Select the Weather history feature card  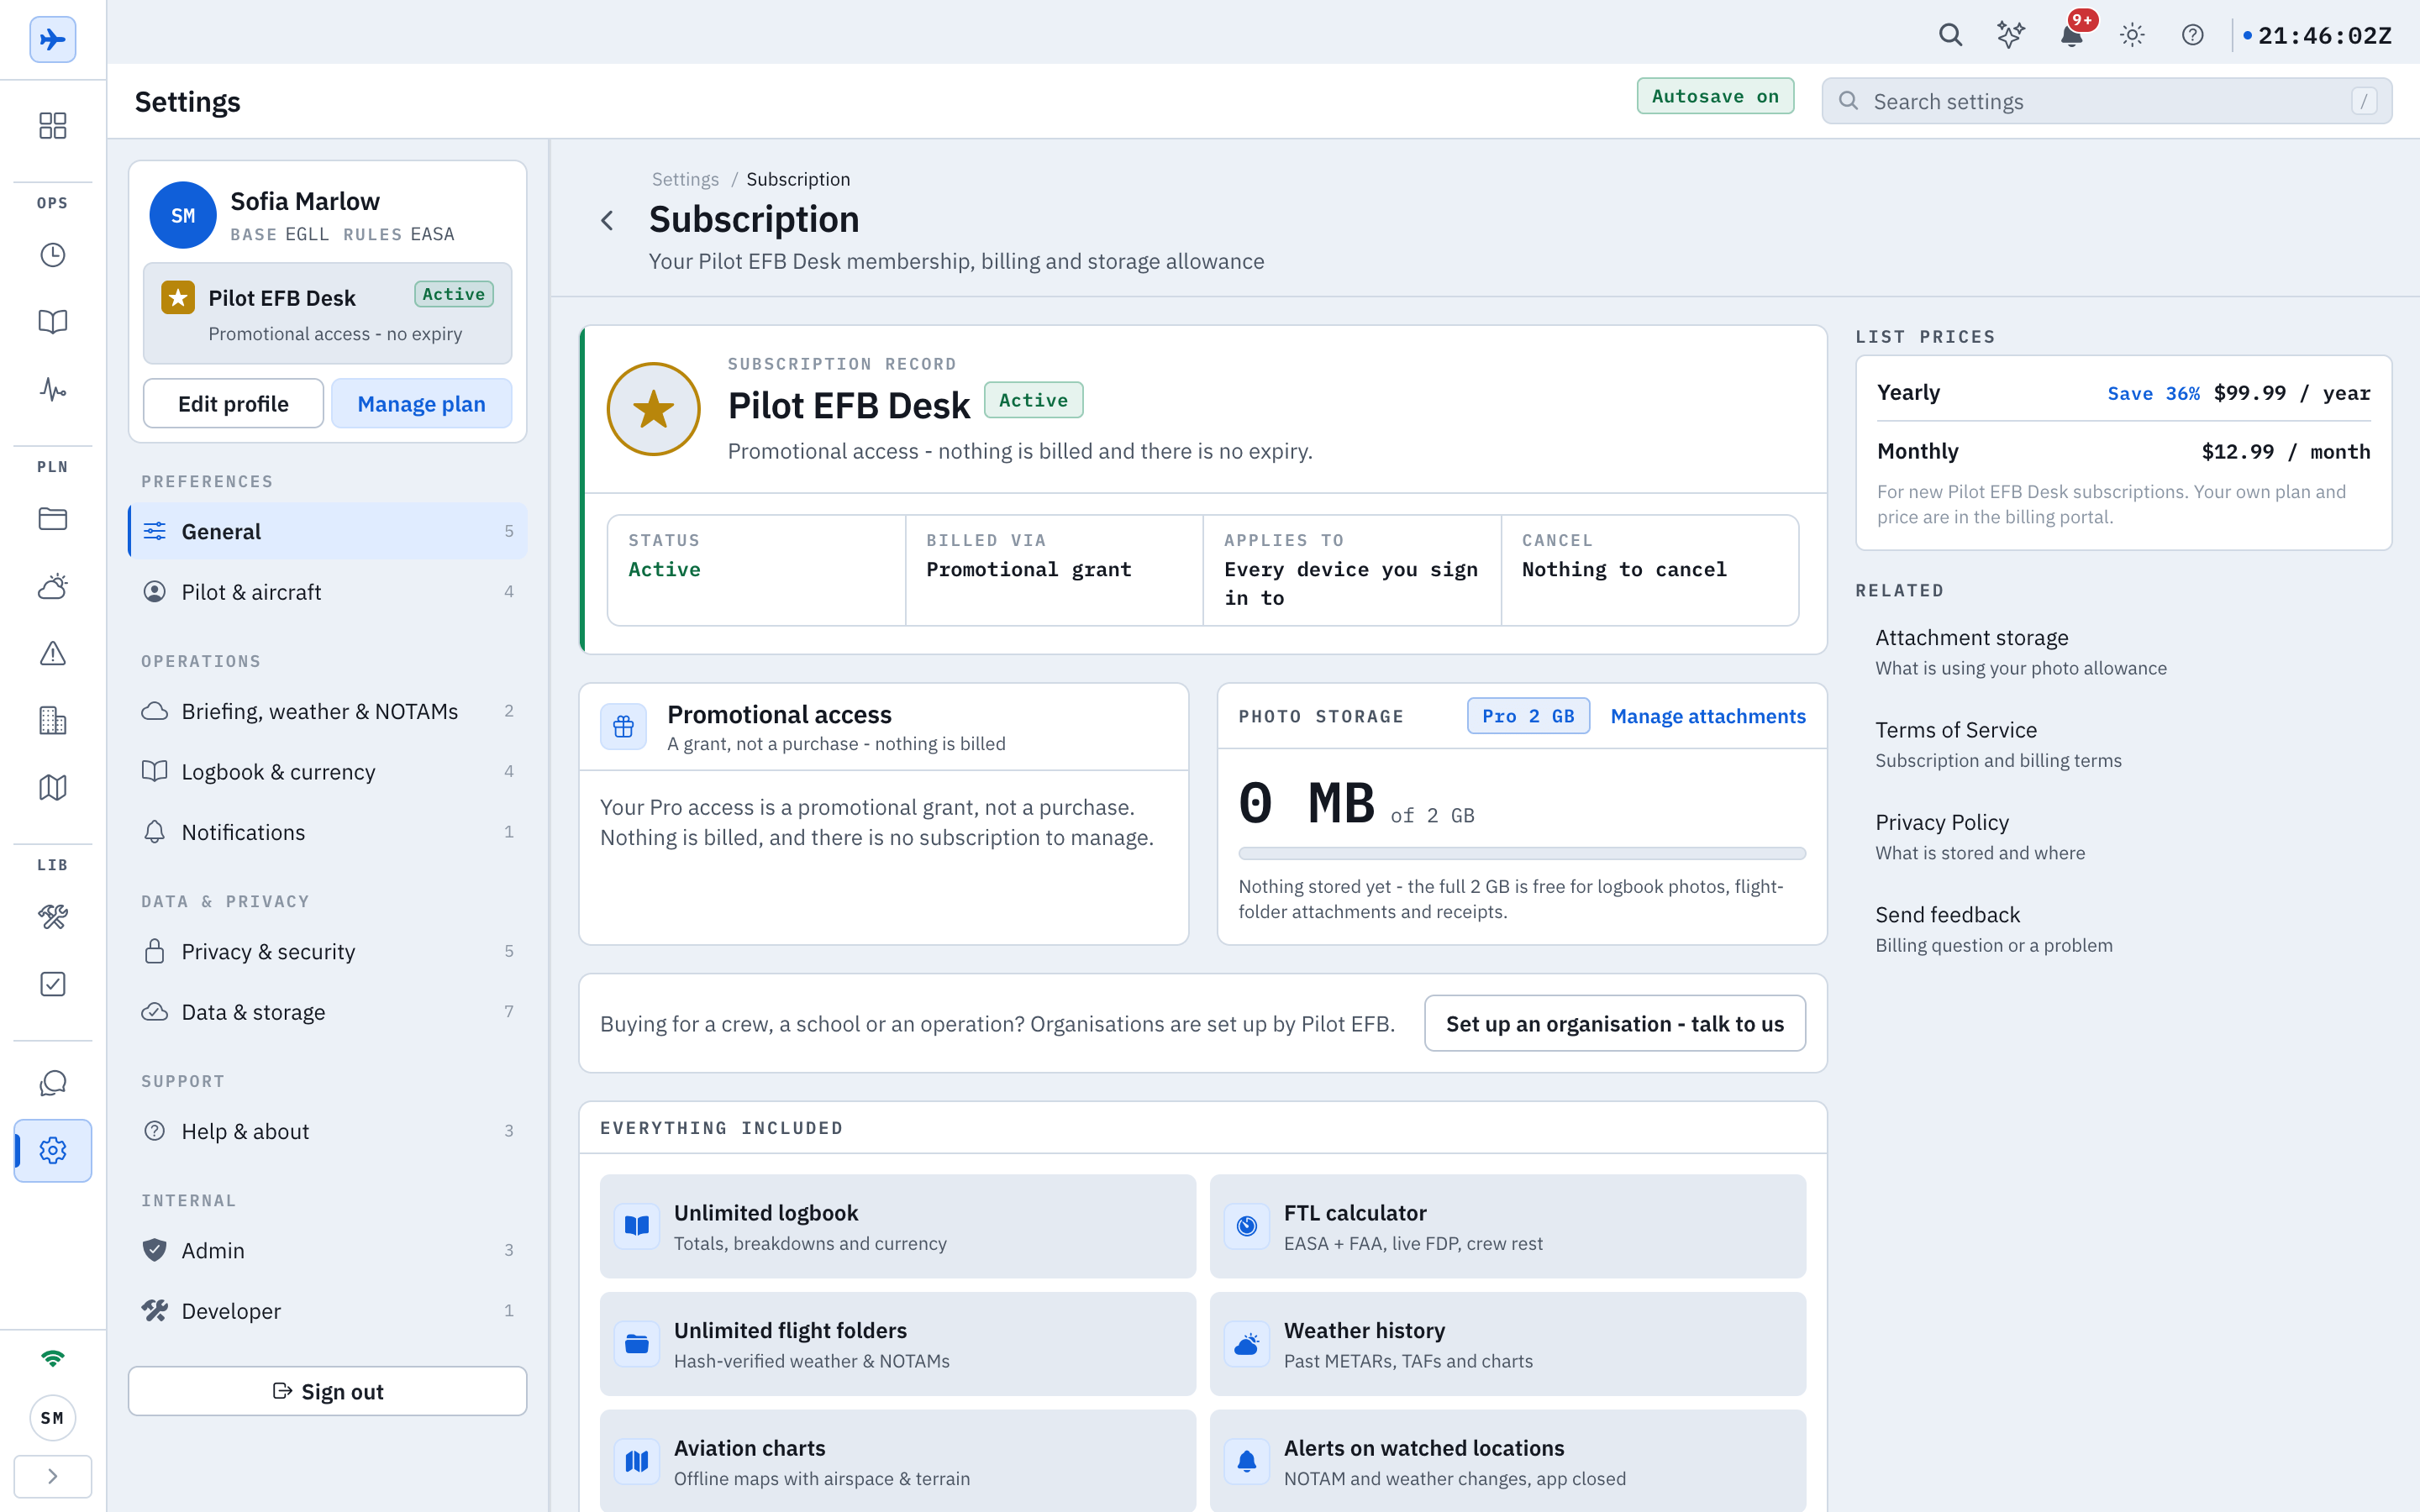[x=1508, y=1344]
